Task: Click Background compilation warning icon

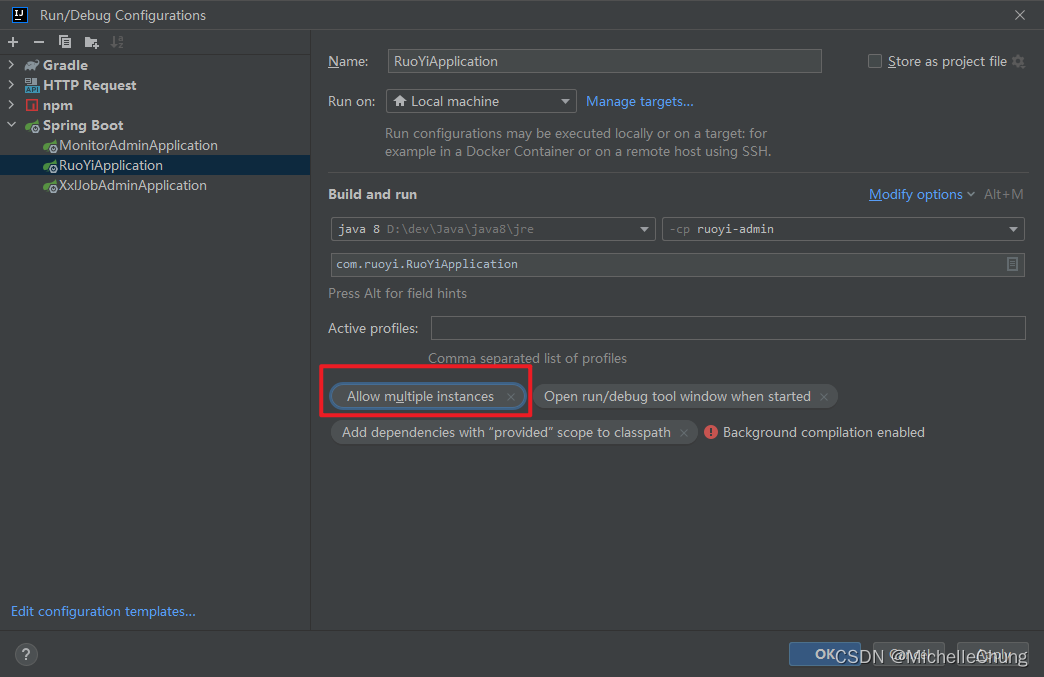Action: [711, 432]
